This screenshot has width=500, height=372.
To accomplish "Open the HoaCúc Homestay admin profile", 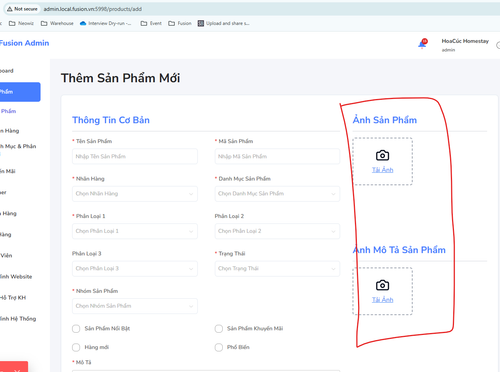I will click(465, 45).
